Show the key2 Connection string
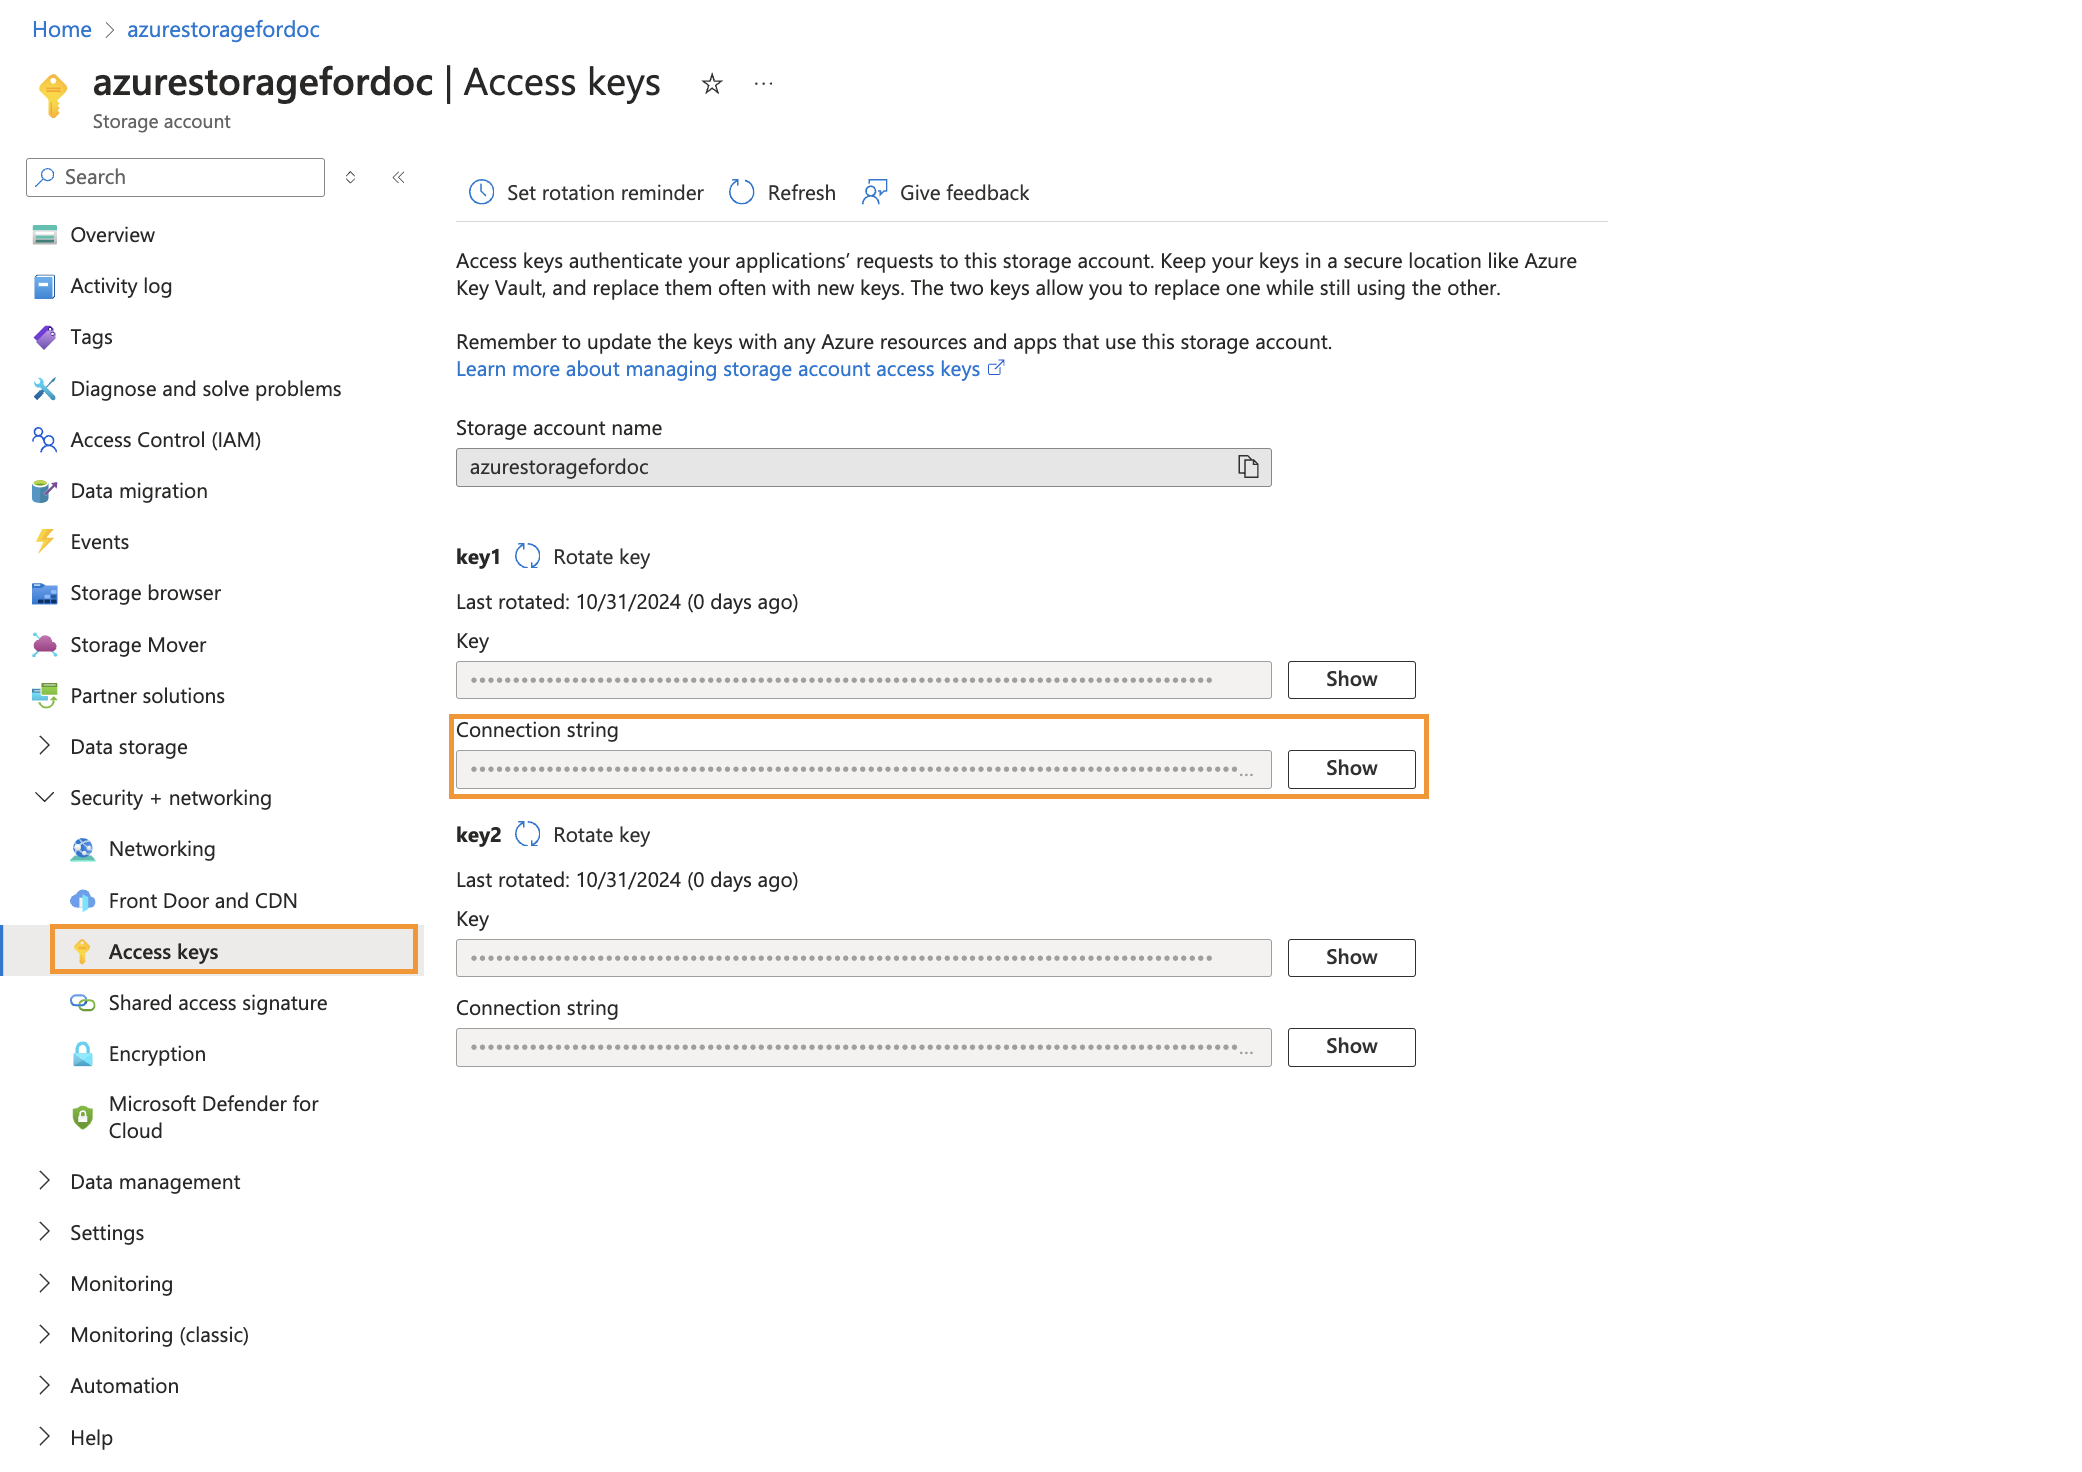 [x=1350, y=1046]
